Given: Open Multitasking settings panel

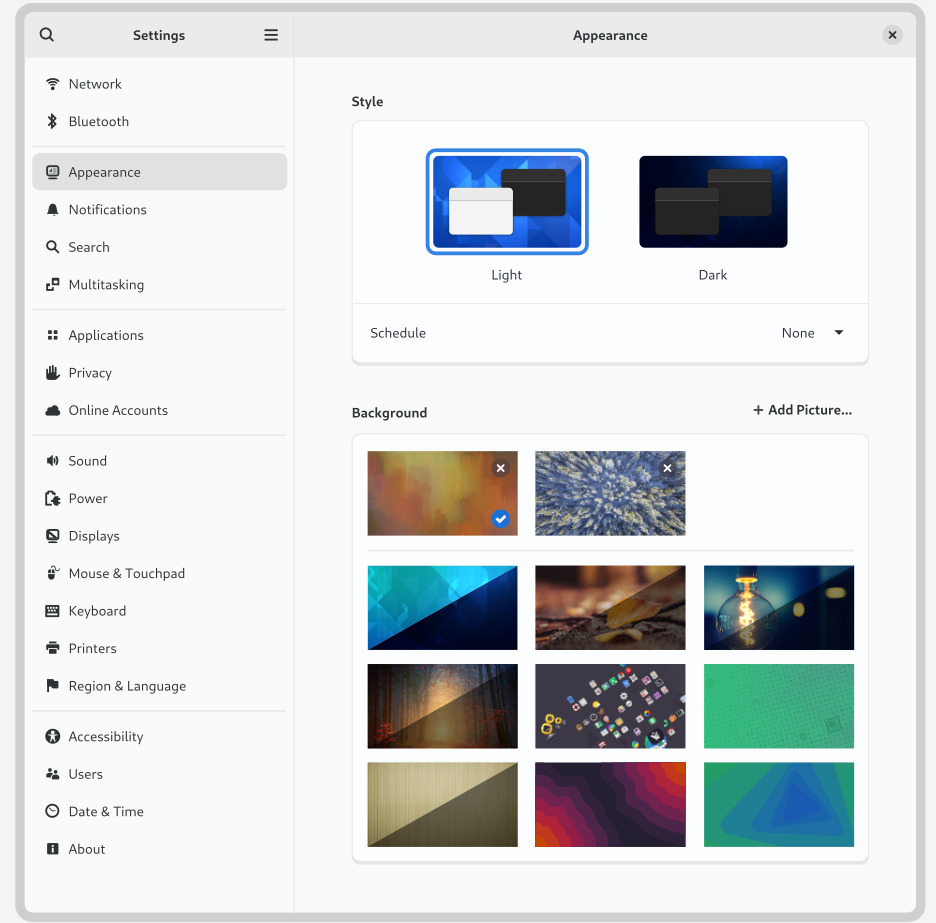Looking at the screenshot, I should click(106, 285).
